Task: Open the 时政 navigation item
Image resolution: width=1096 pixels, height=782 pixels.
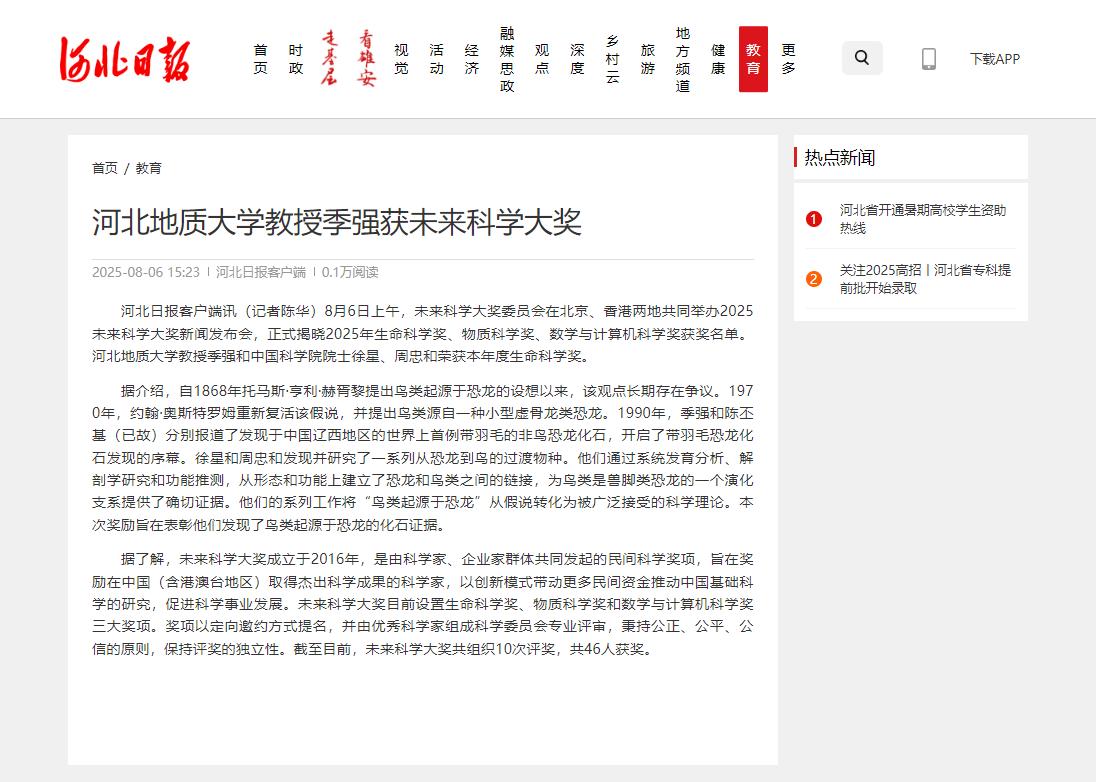Action: coord(295,59)
